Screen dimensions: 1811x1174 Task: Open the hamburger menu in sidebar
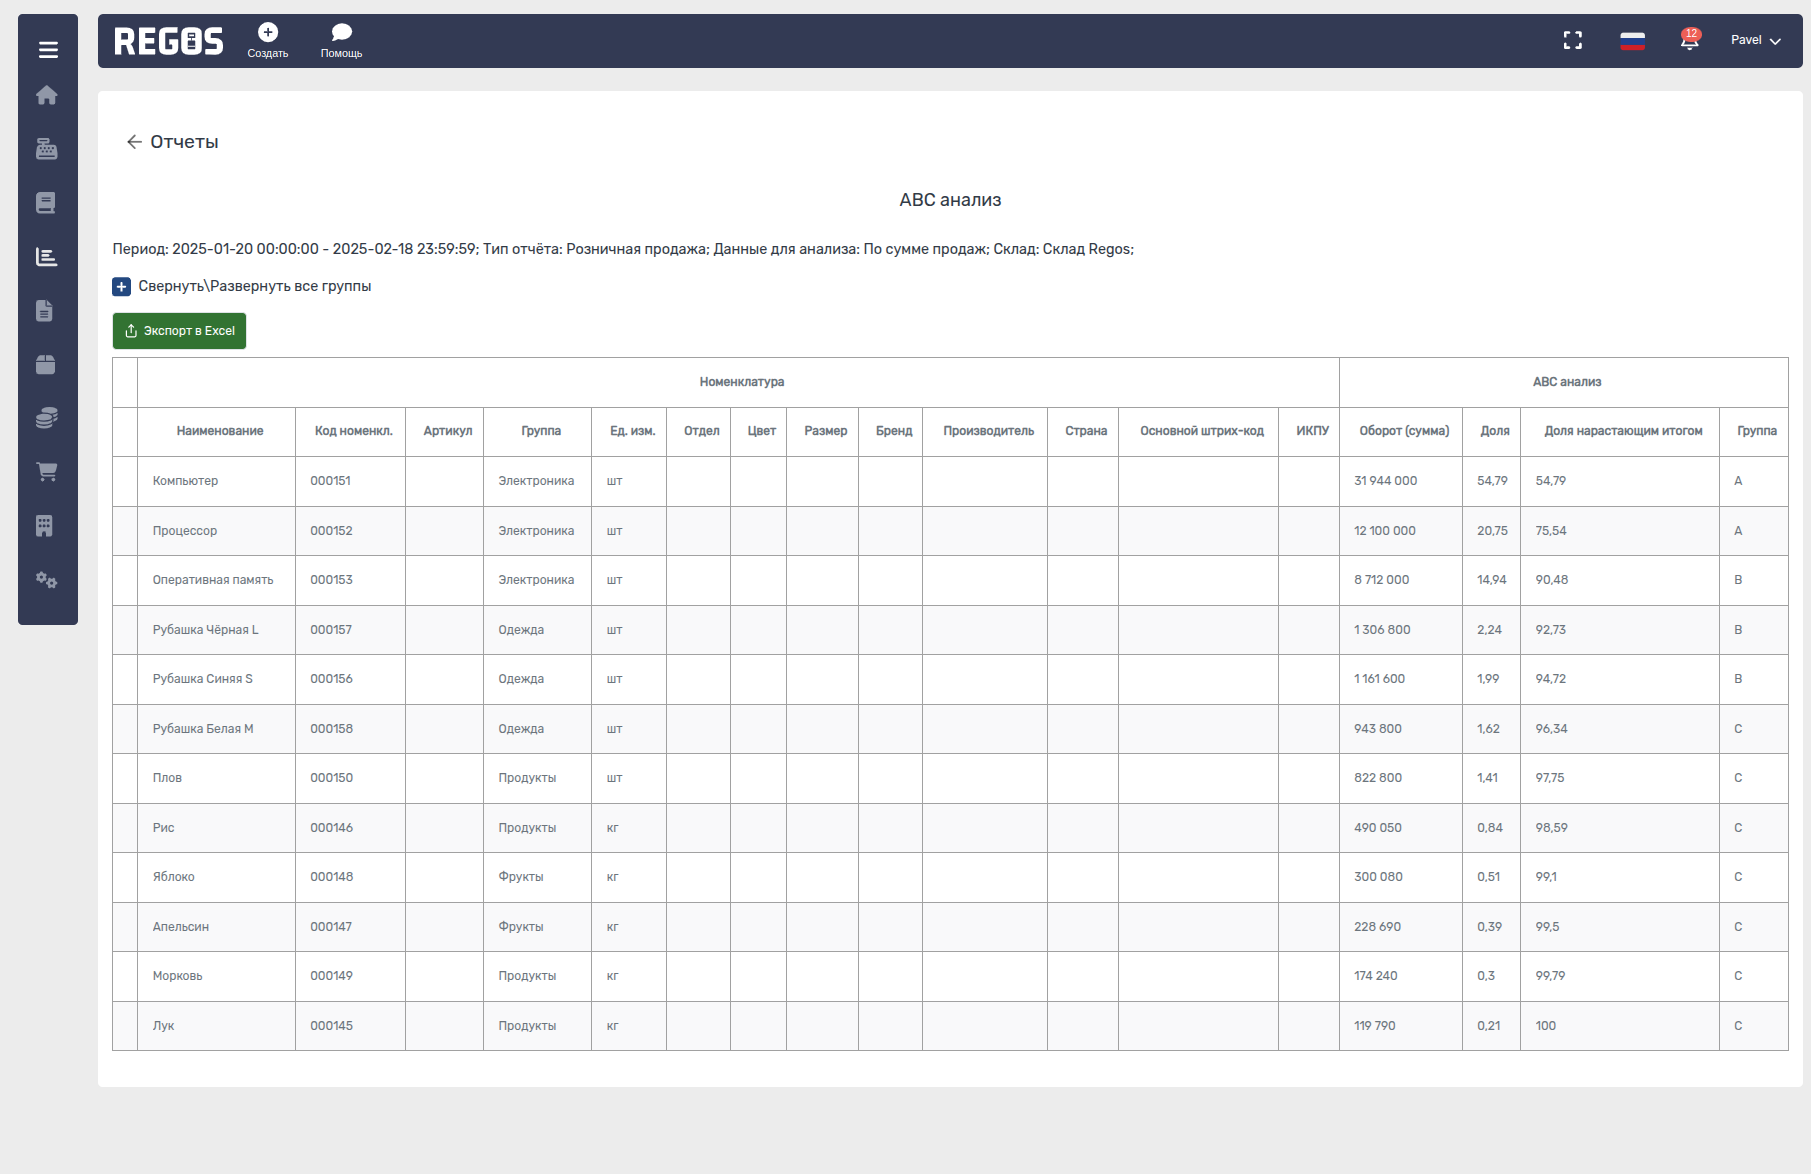47,49
